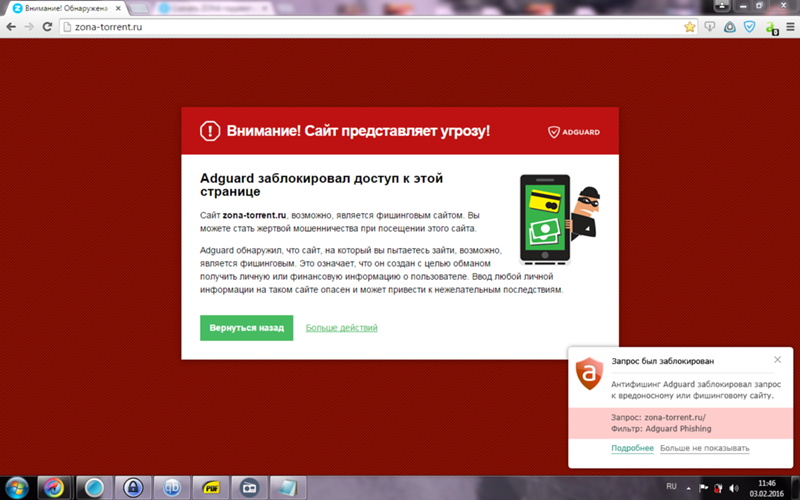This screenshot has height=500, width=800.
Task: Open the small empty new tab button
Action: coord(139,9)
